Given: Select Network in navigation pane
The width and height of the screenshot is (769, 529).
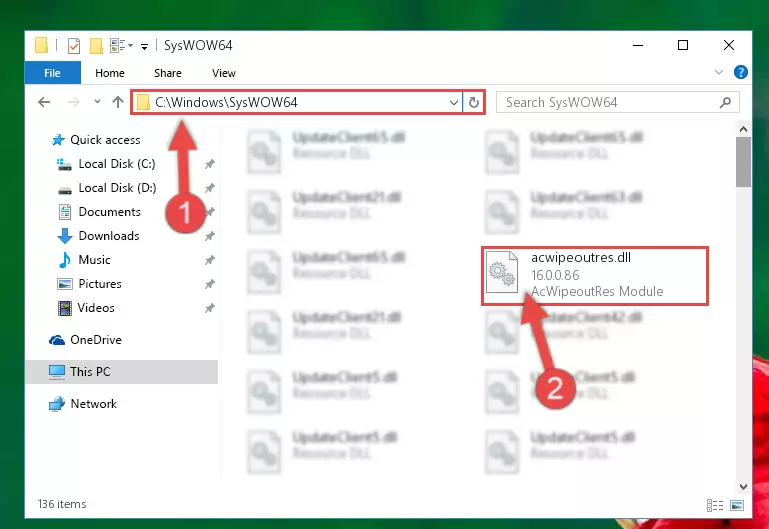Looking at the screenshot, I should (x=83, y=404).
